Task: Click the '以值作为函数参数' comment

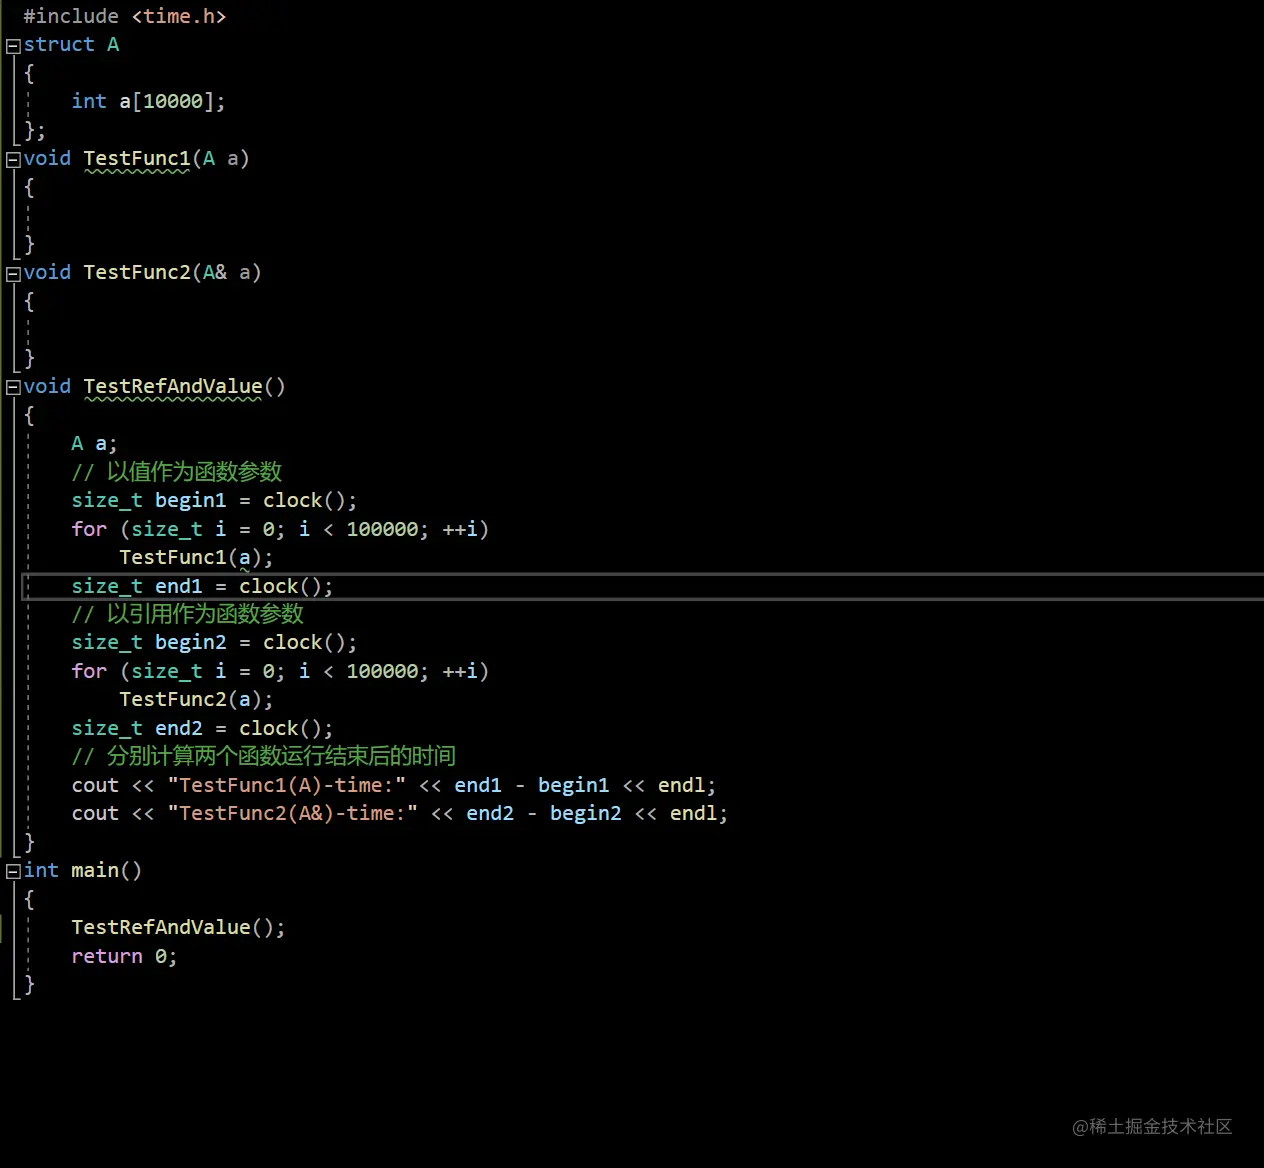Action: pos(177,472)
